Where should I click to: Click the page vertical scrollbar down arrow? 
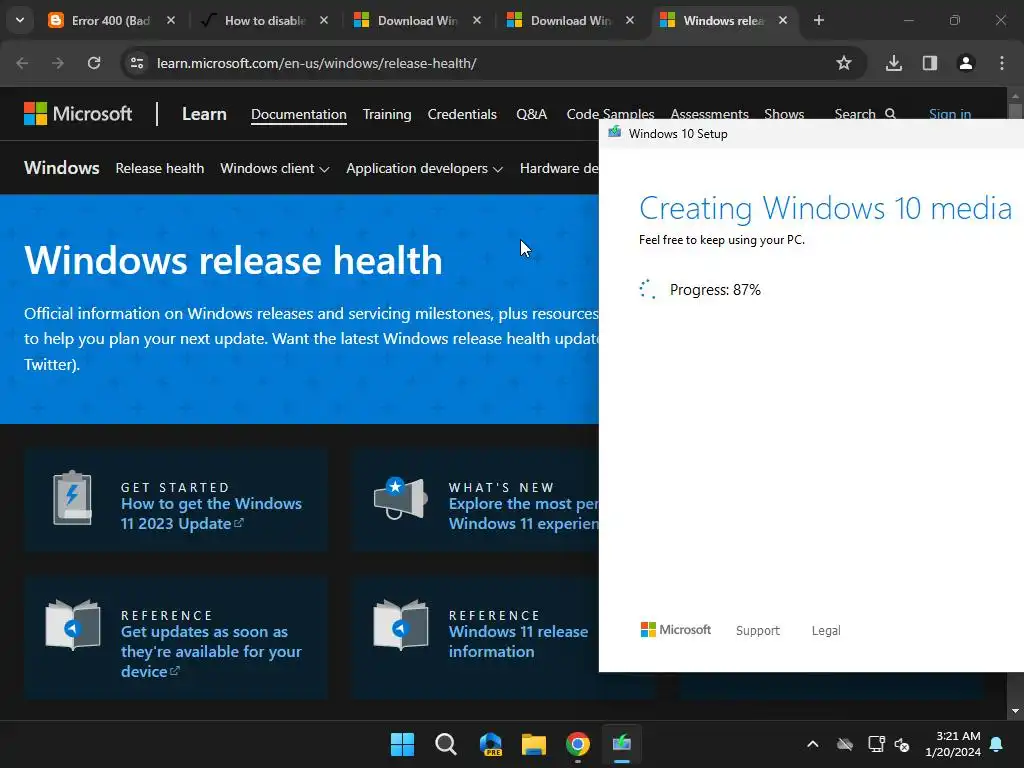point(1015,711)
